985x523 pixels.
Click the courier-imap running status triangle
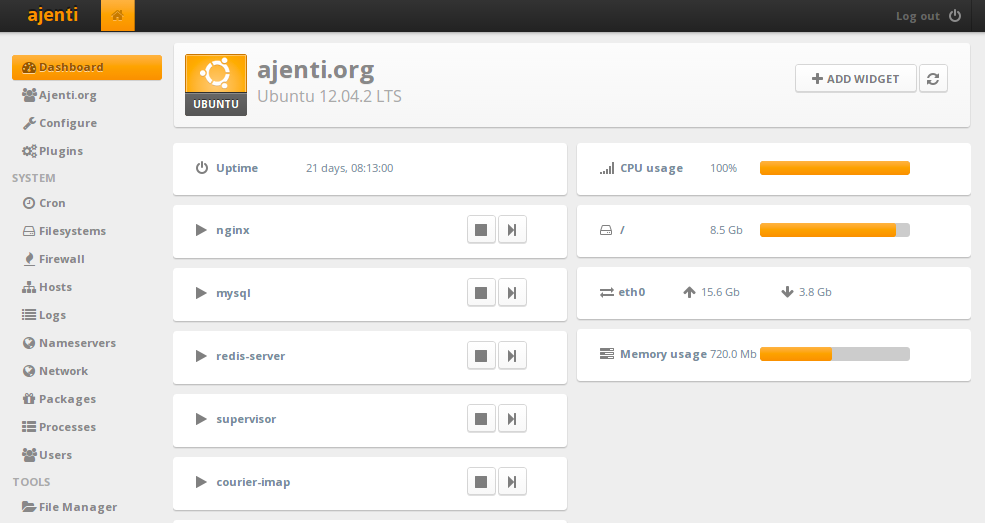(x=201, y=482)
